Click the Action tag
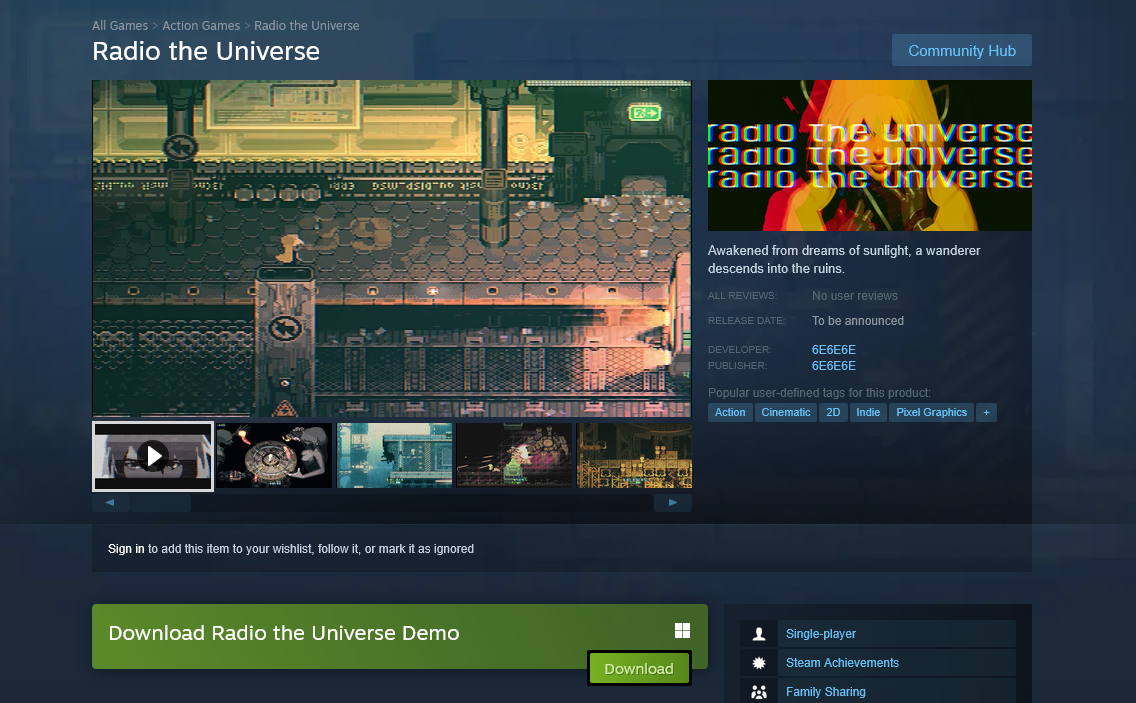This screenshot has width=1136, height=703. pos(730,412)
